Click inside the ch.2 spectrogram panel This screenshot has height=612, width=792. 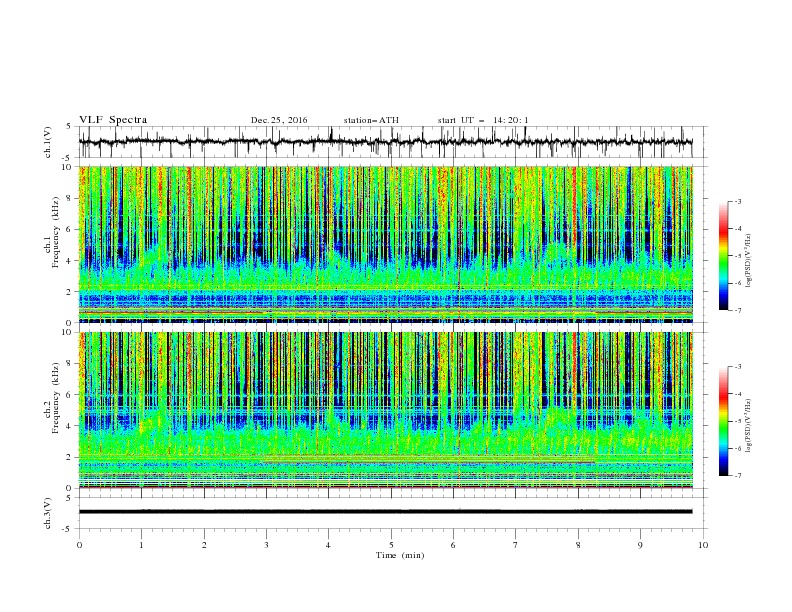[x=385, y=410]
